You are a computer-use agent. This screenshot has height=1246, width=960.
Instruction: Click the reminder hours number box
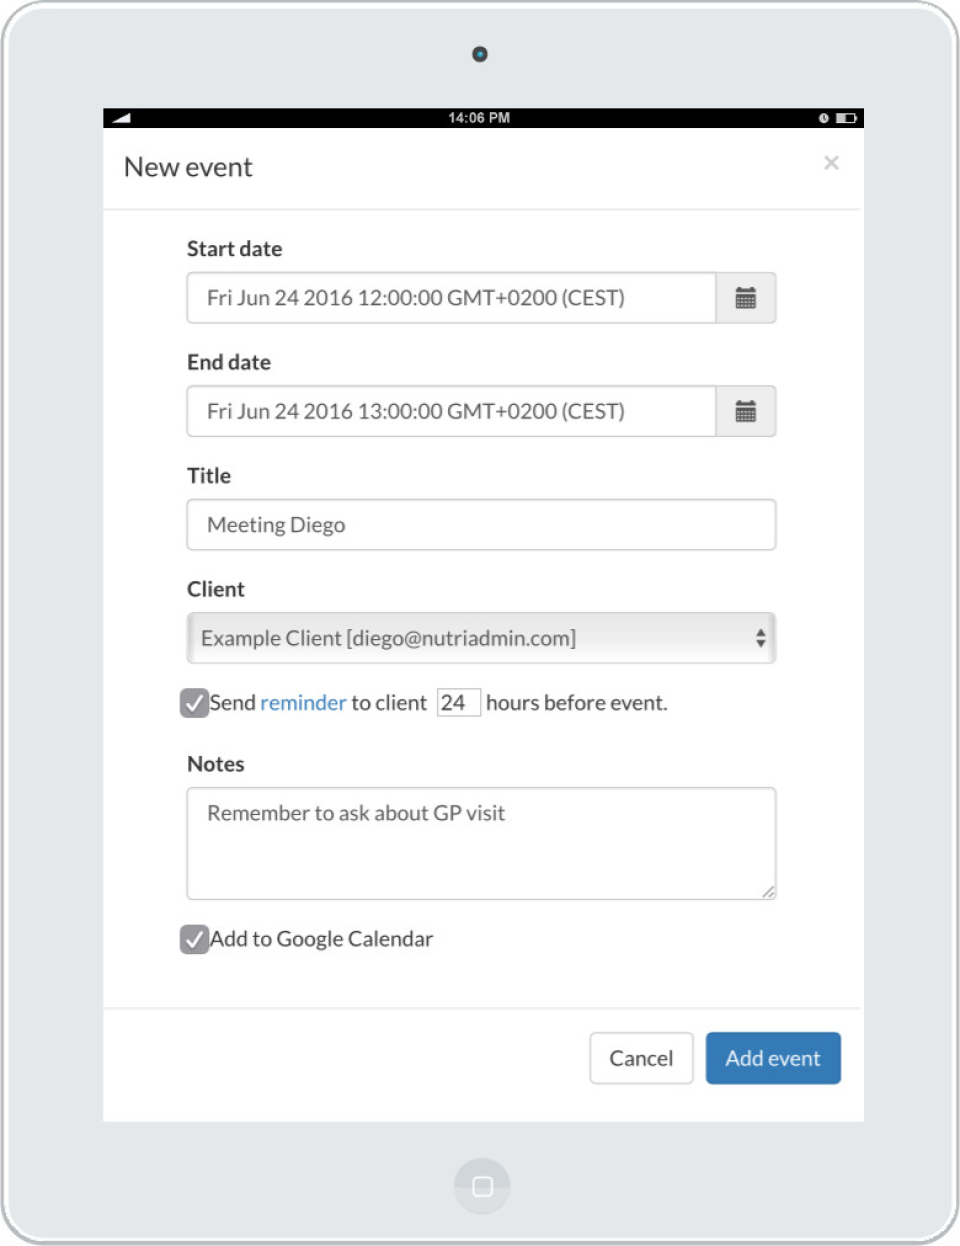(458, 703)
